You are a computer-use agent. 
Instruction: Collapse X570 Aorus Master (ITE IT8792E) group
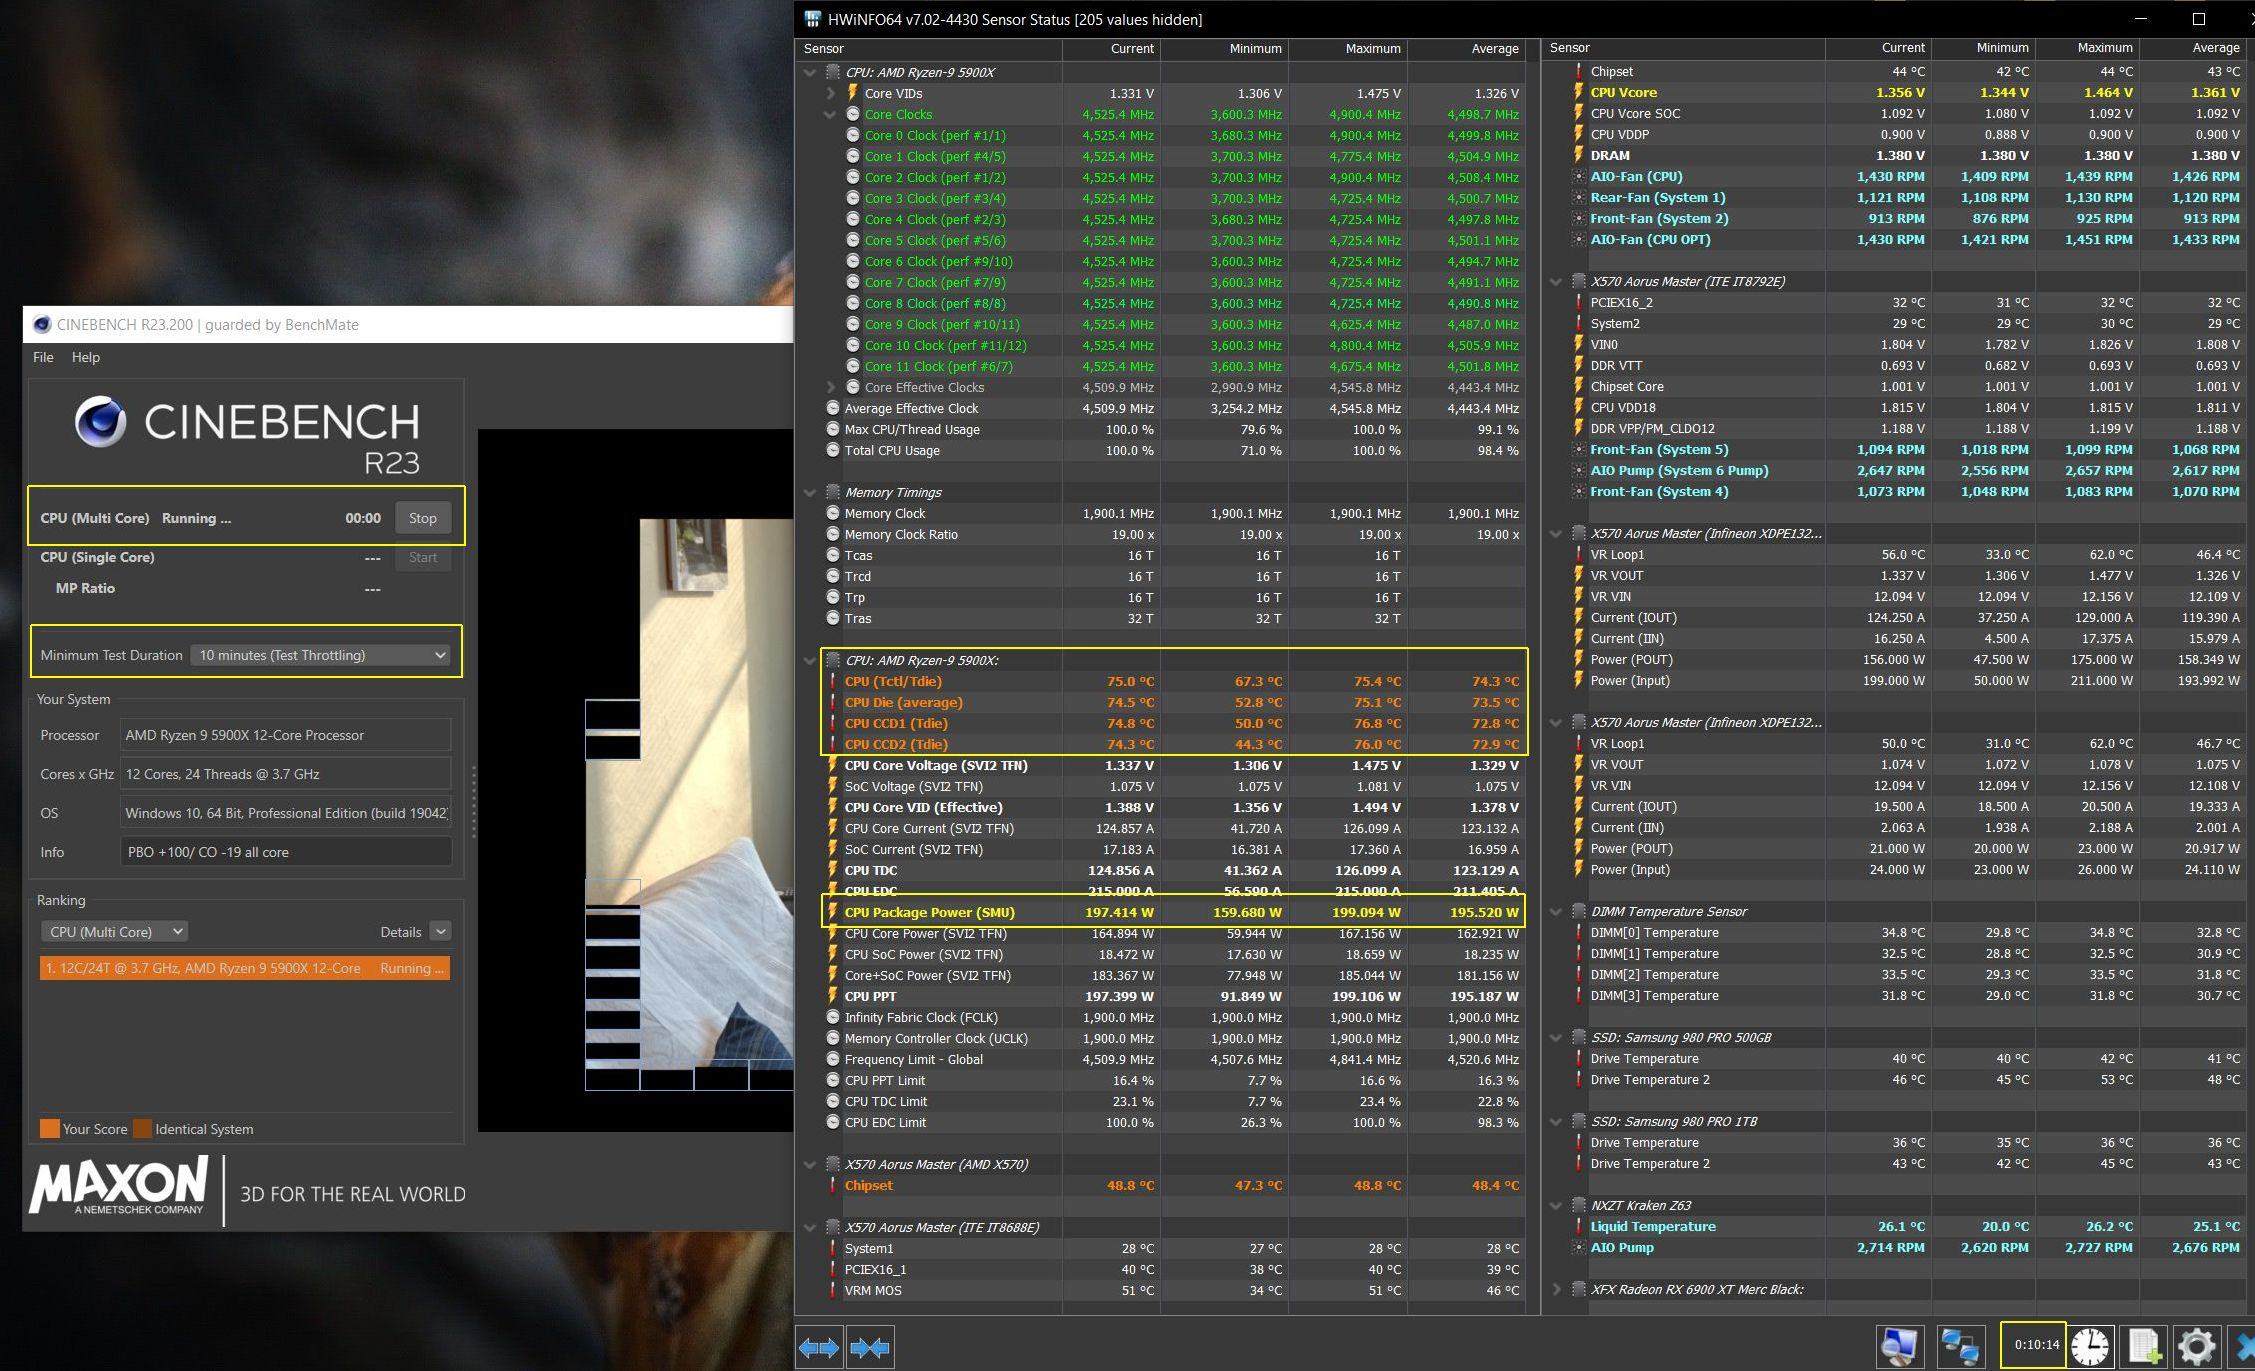[1556, 281]
